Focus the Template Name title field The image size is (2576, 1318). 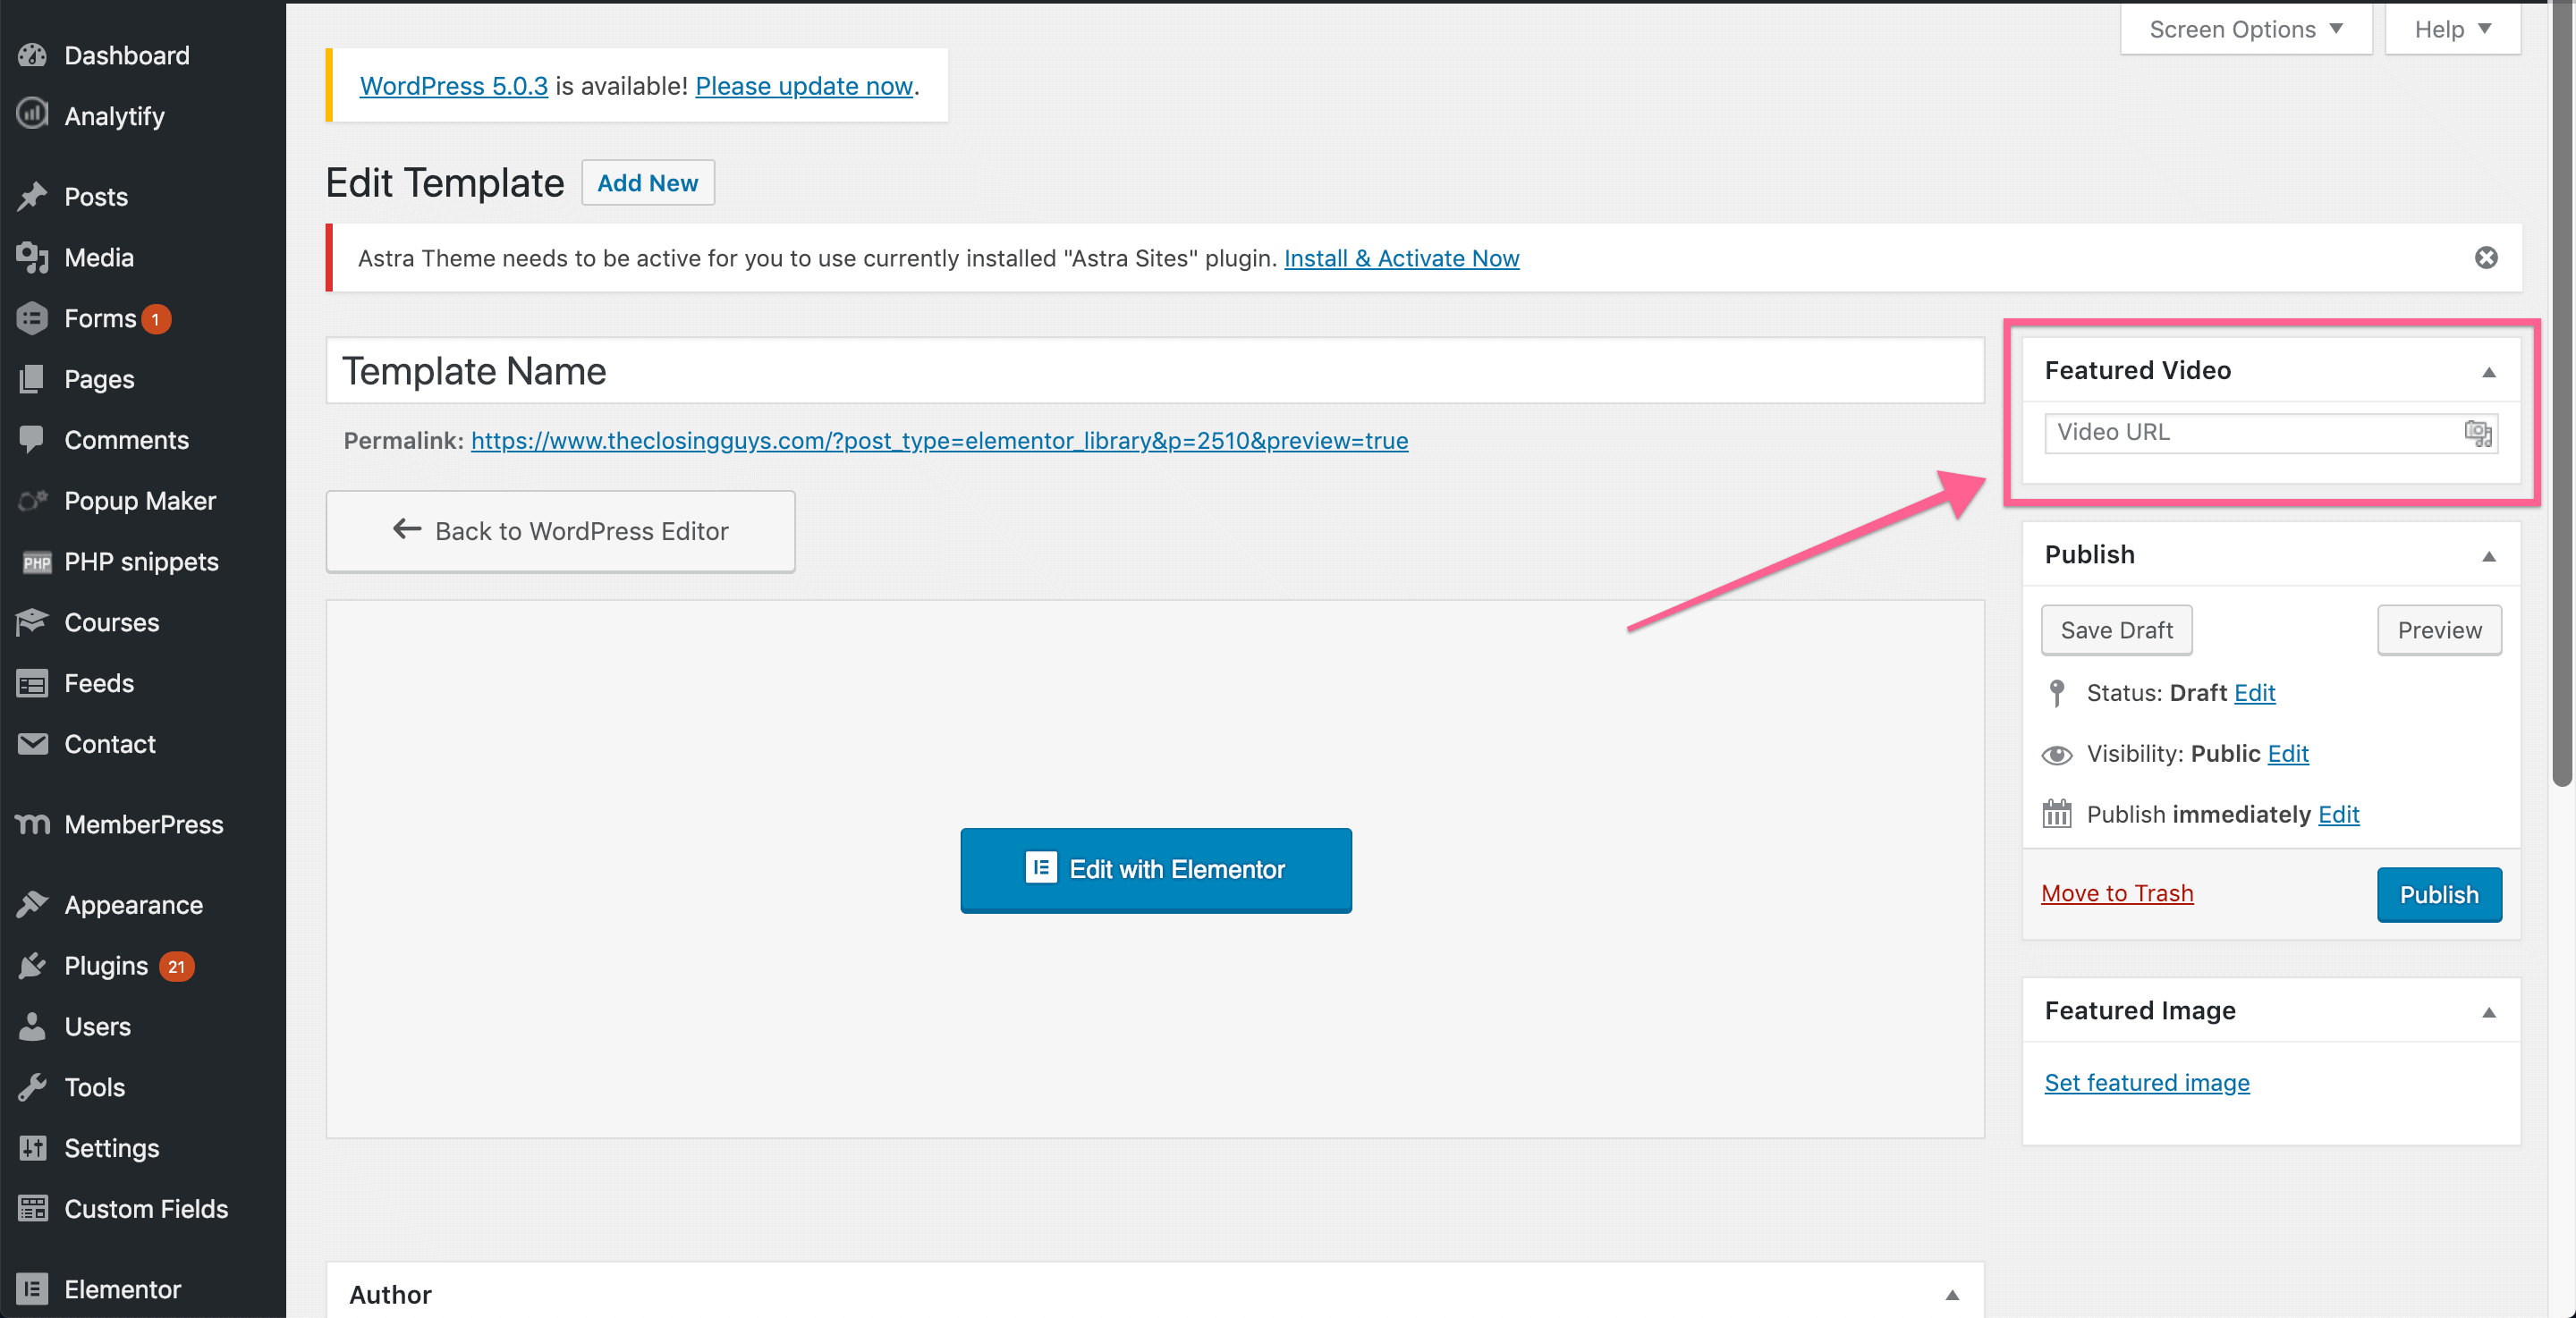click(1154, 371)
